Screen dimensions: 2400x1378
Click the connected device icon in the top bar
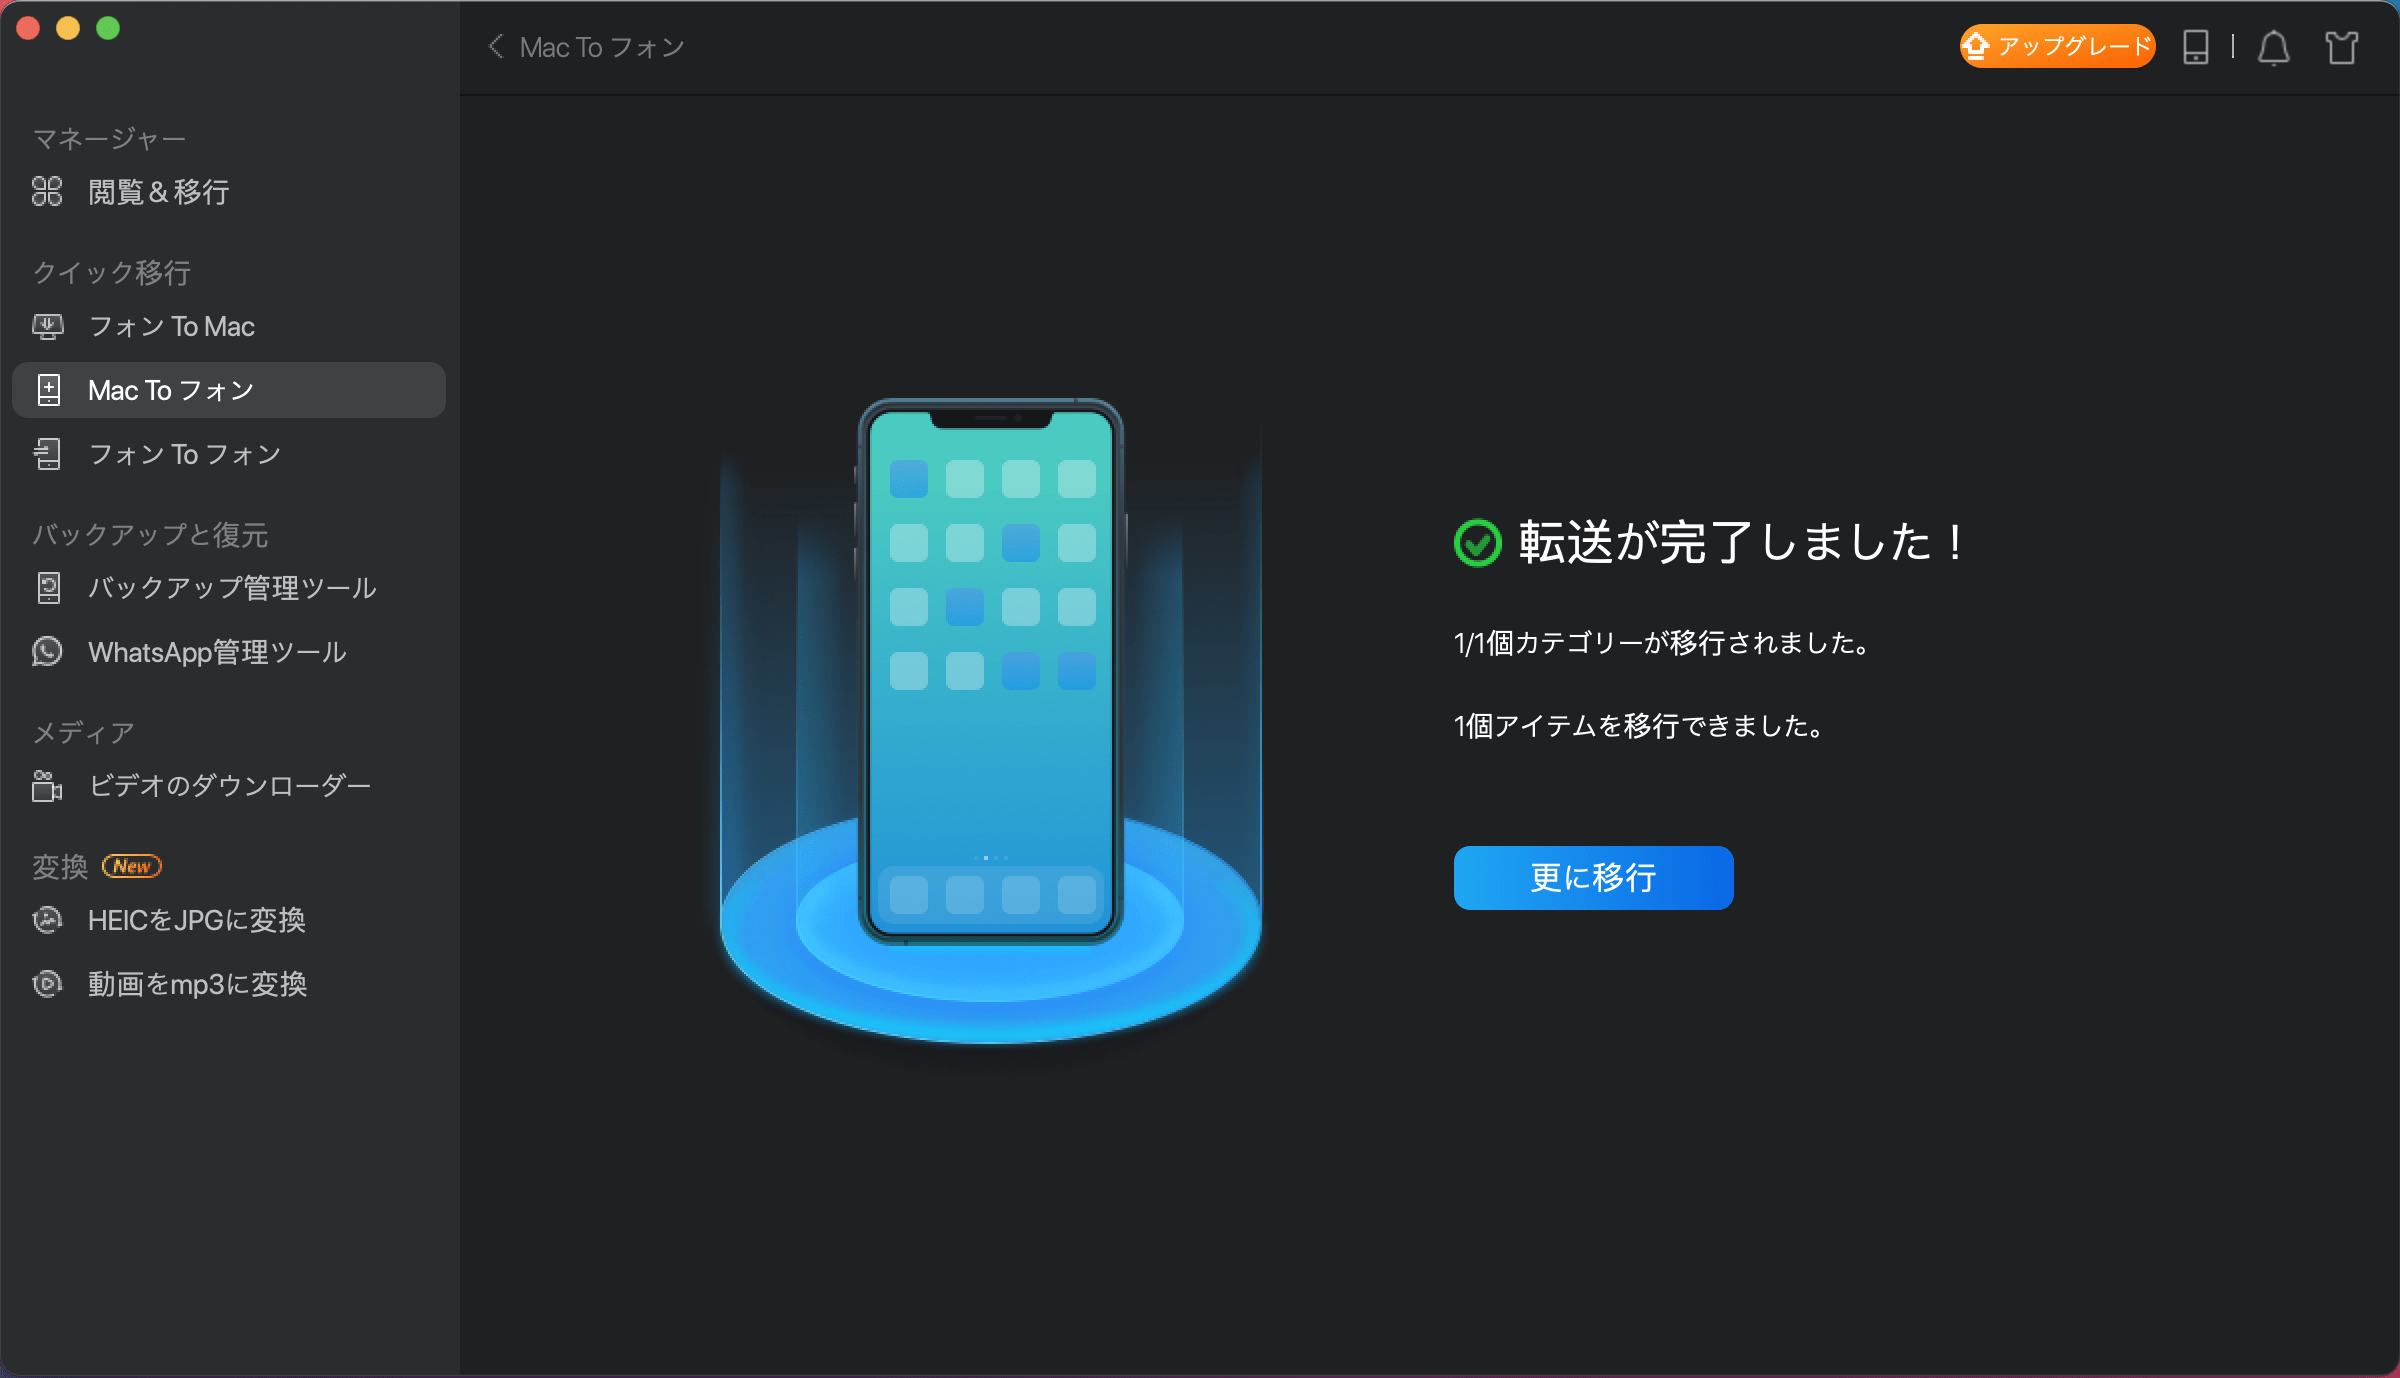[x=2195, y=47]
